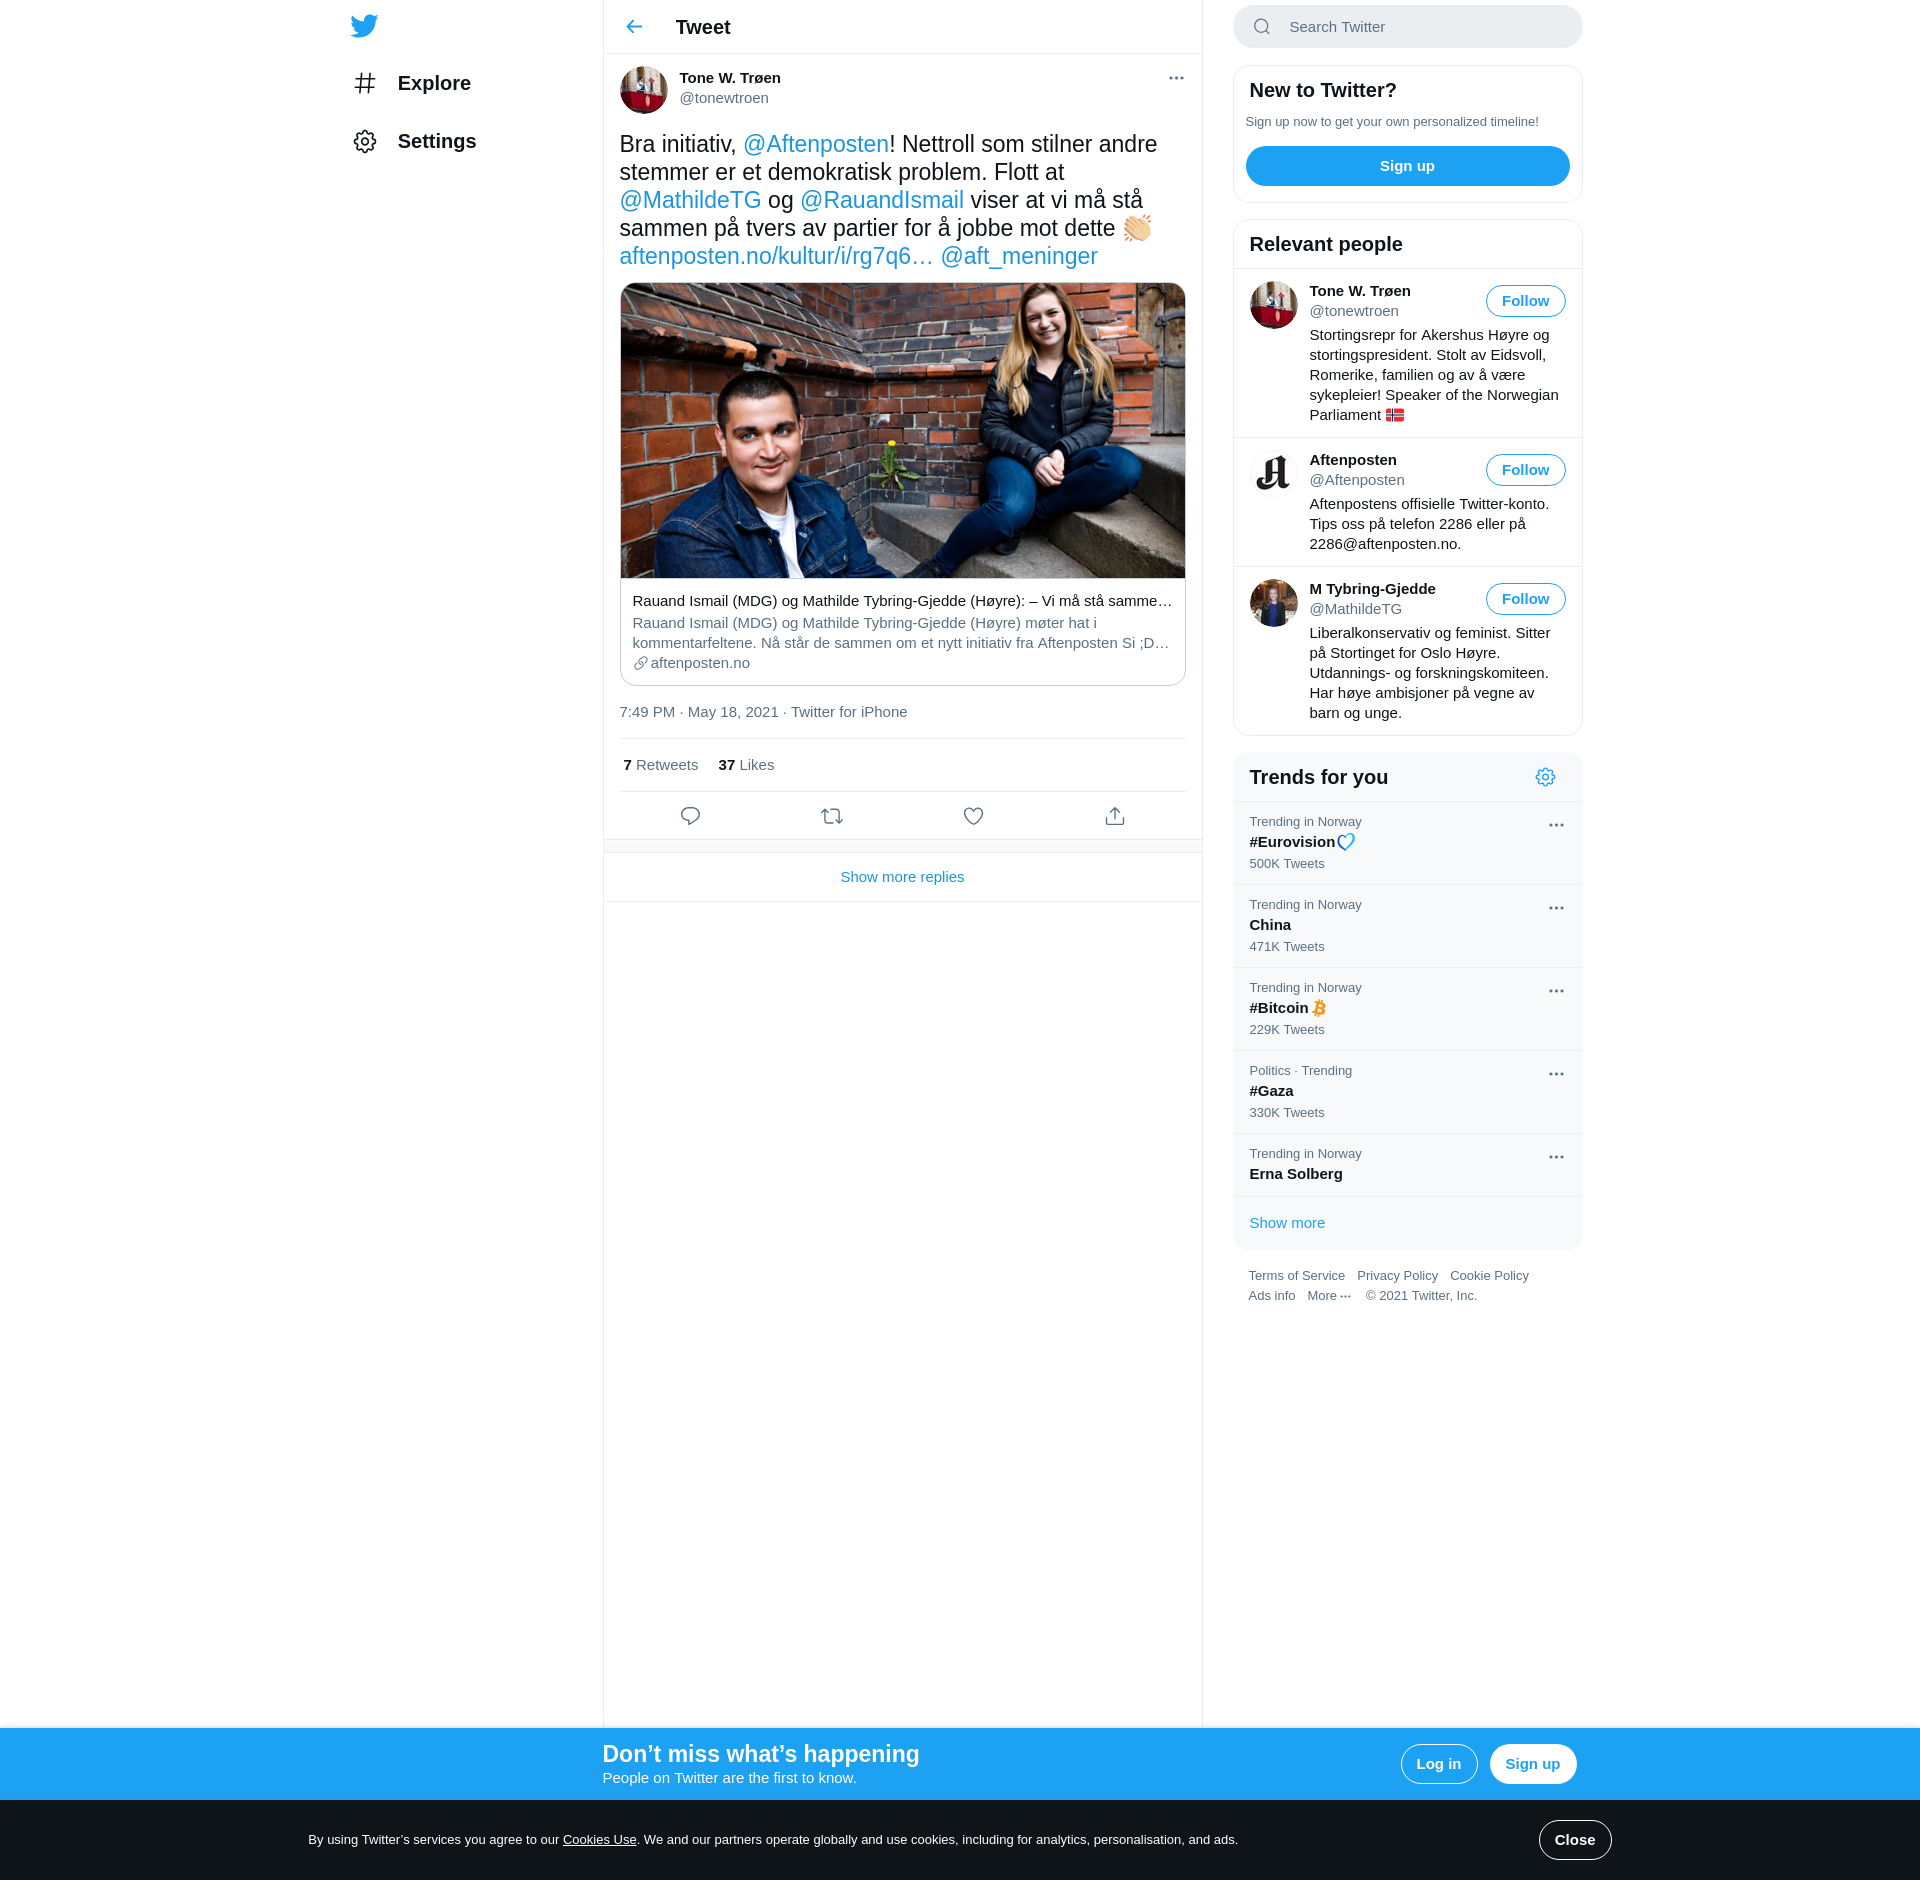The height and width of the screenshot is (1880, 1920).
Task: Open the #Bitcoin trend
Action: 1407,1009
